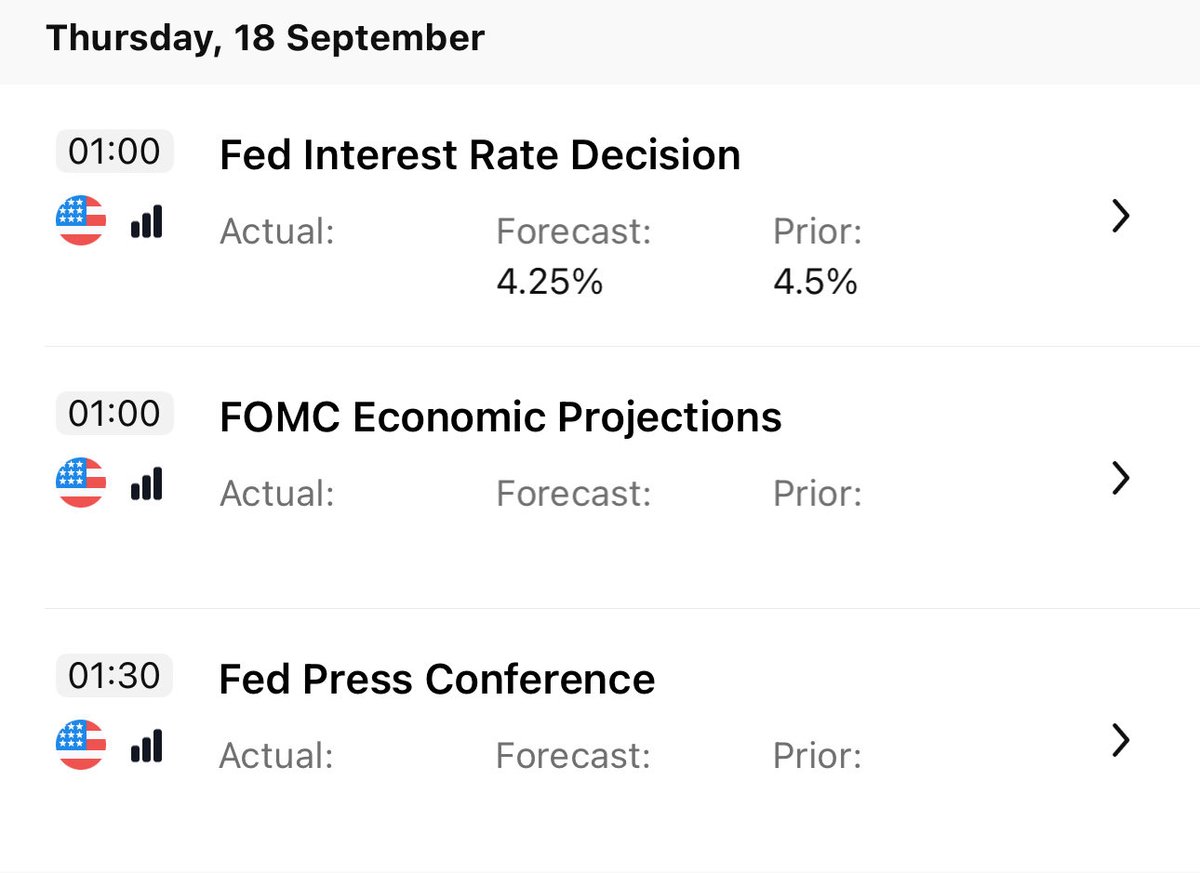Click the 01:30 time badge
The height and width of the screenshot is (873, 1200).
point(114,676)
